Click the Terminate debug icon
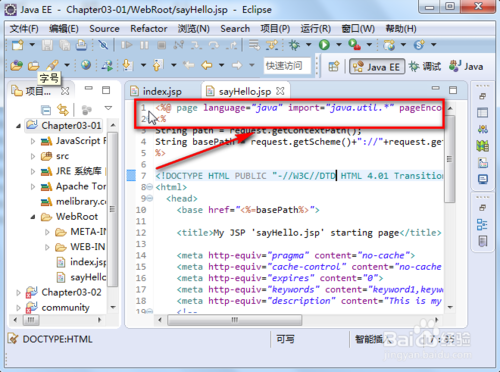The width and height of the screenshot is (500, 372). pos(161,45)
